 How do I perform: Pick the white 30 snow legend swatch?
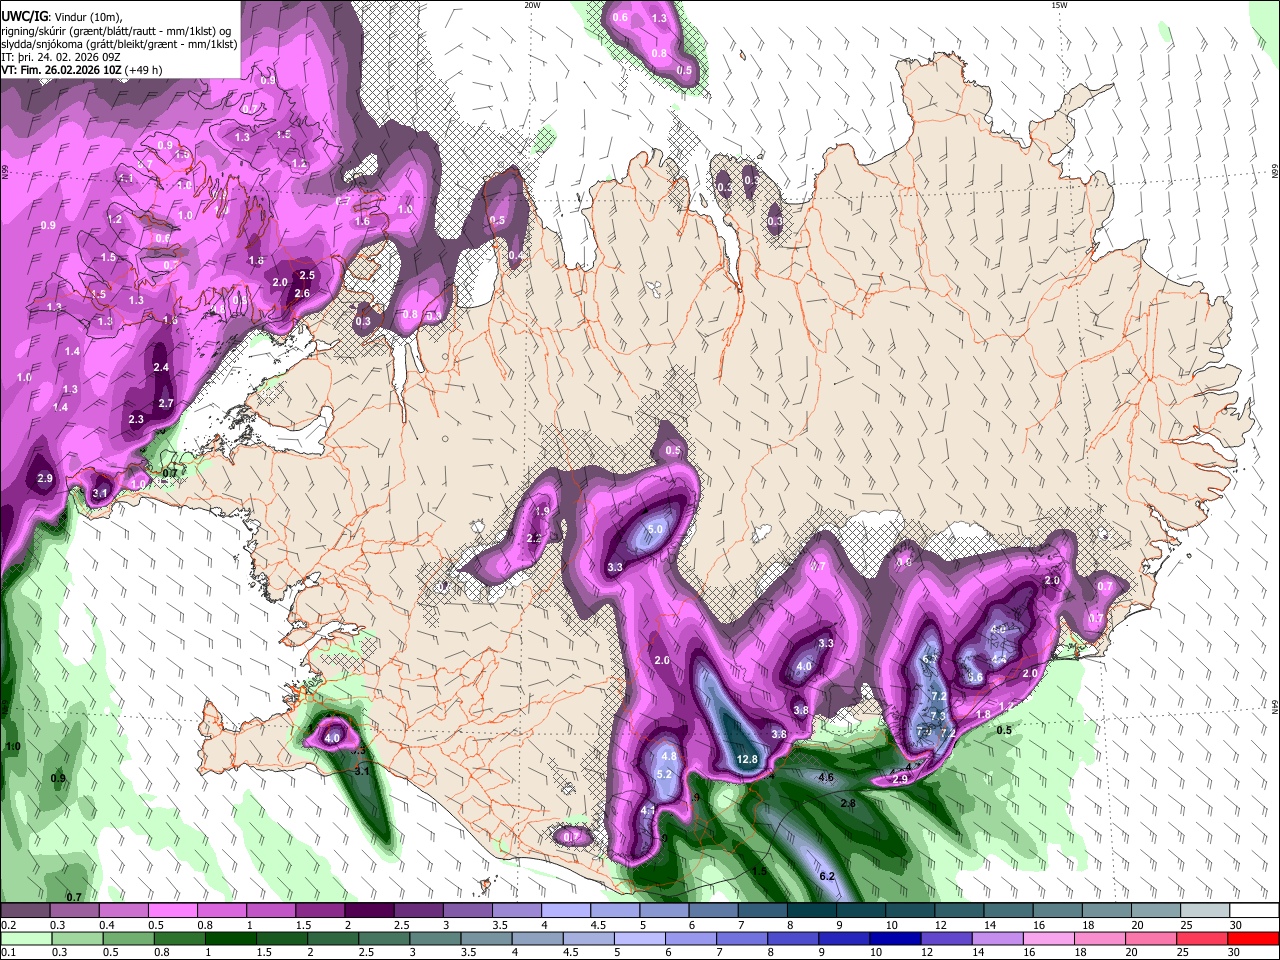point(1253,911)
